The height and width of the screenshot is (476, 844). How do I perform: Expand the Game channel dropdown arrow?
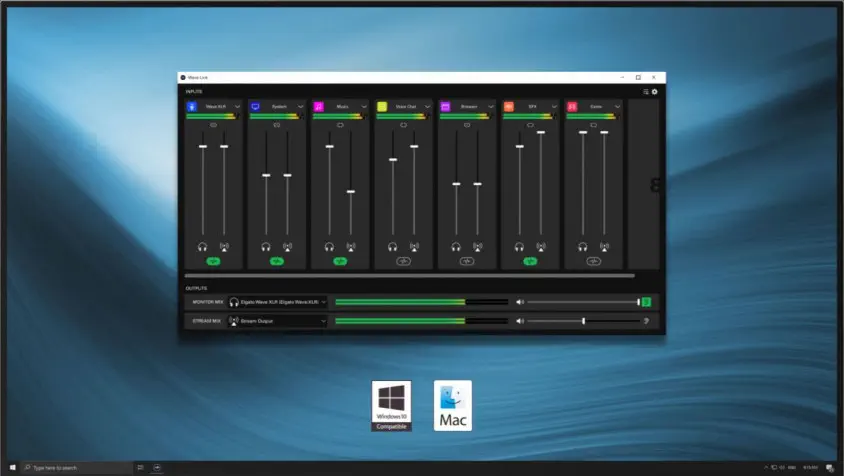click(618, 107)
